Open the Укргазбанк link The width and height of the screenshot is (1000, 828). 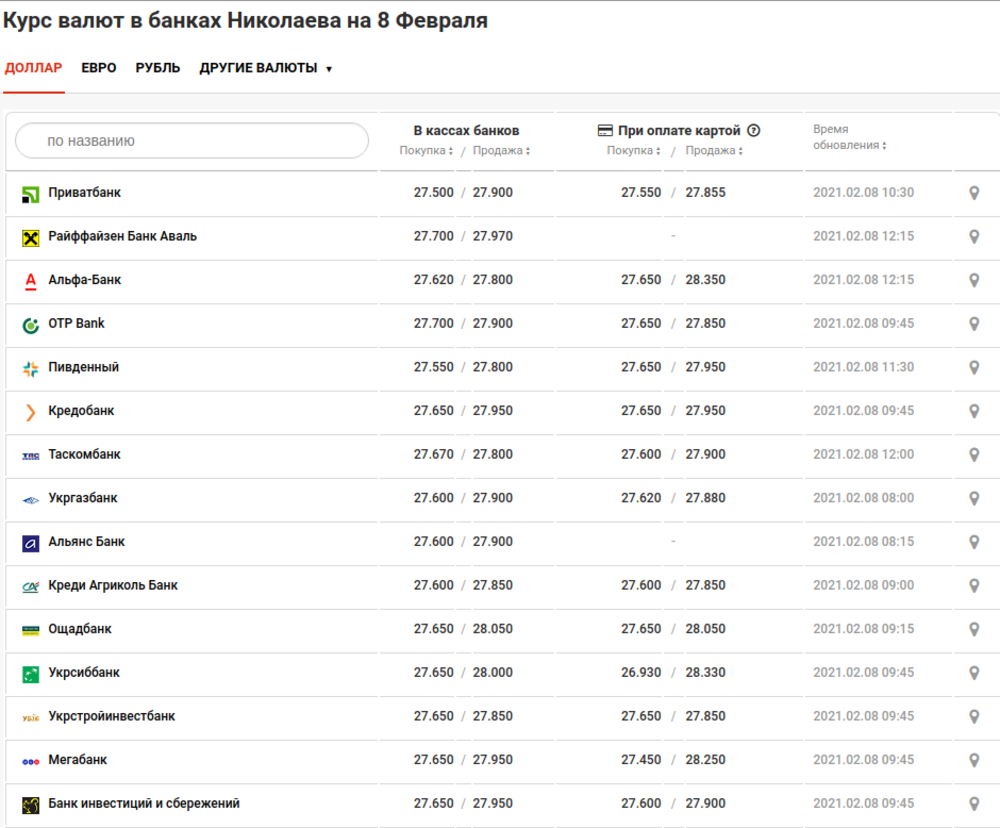pos(83,498)
